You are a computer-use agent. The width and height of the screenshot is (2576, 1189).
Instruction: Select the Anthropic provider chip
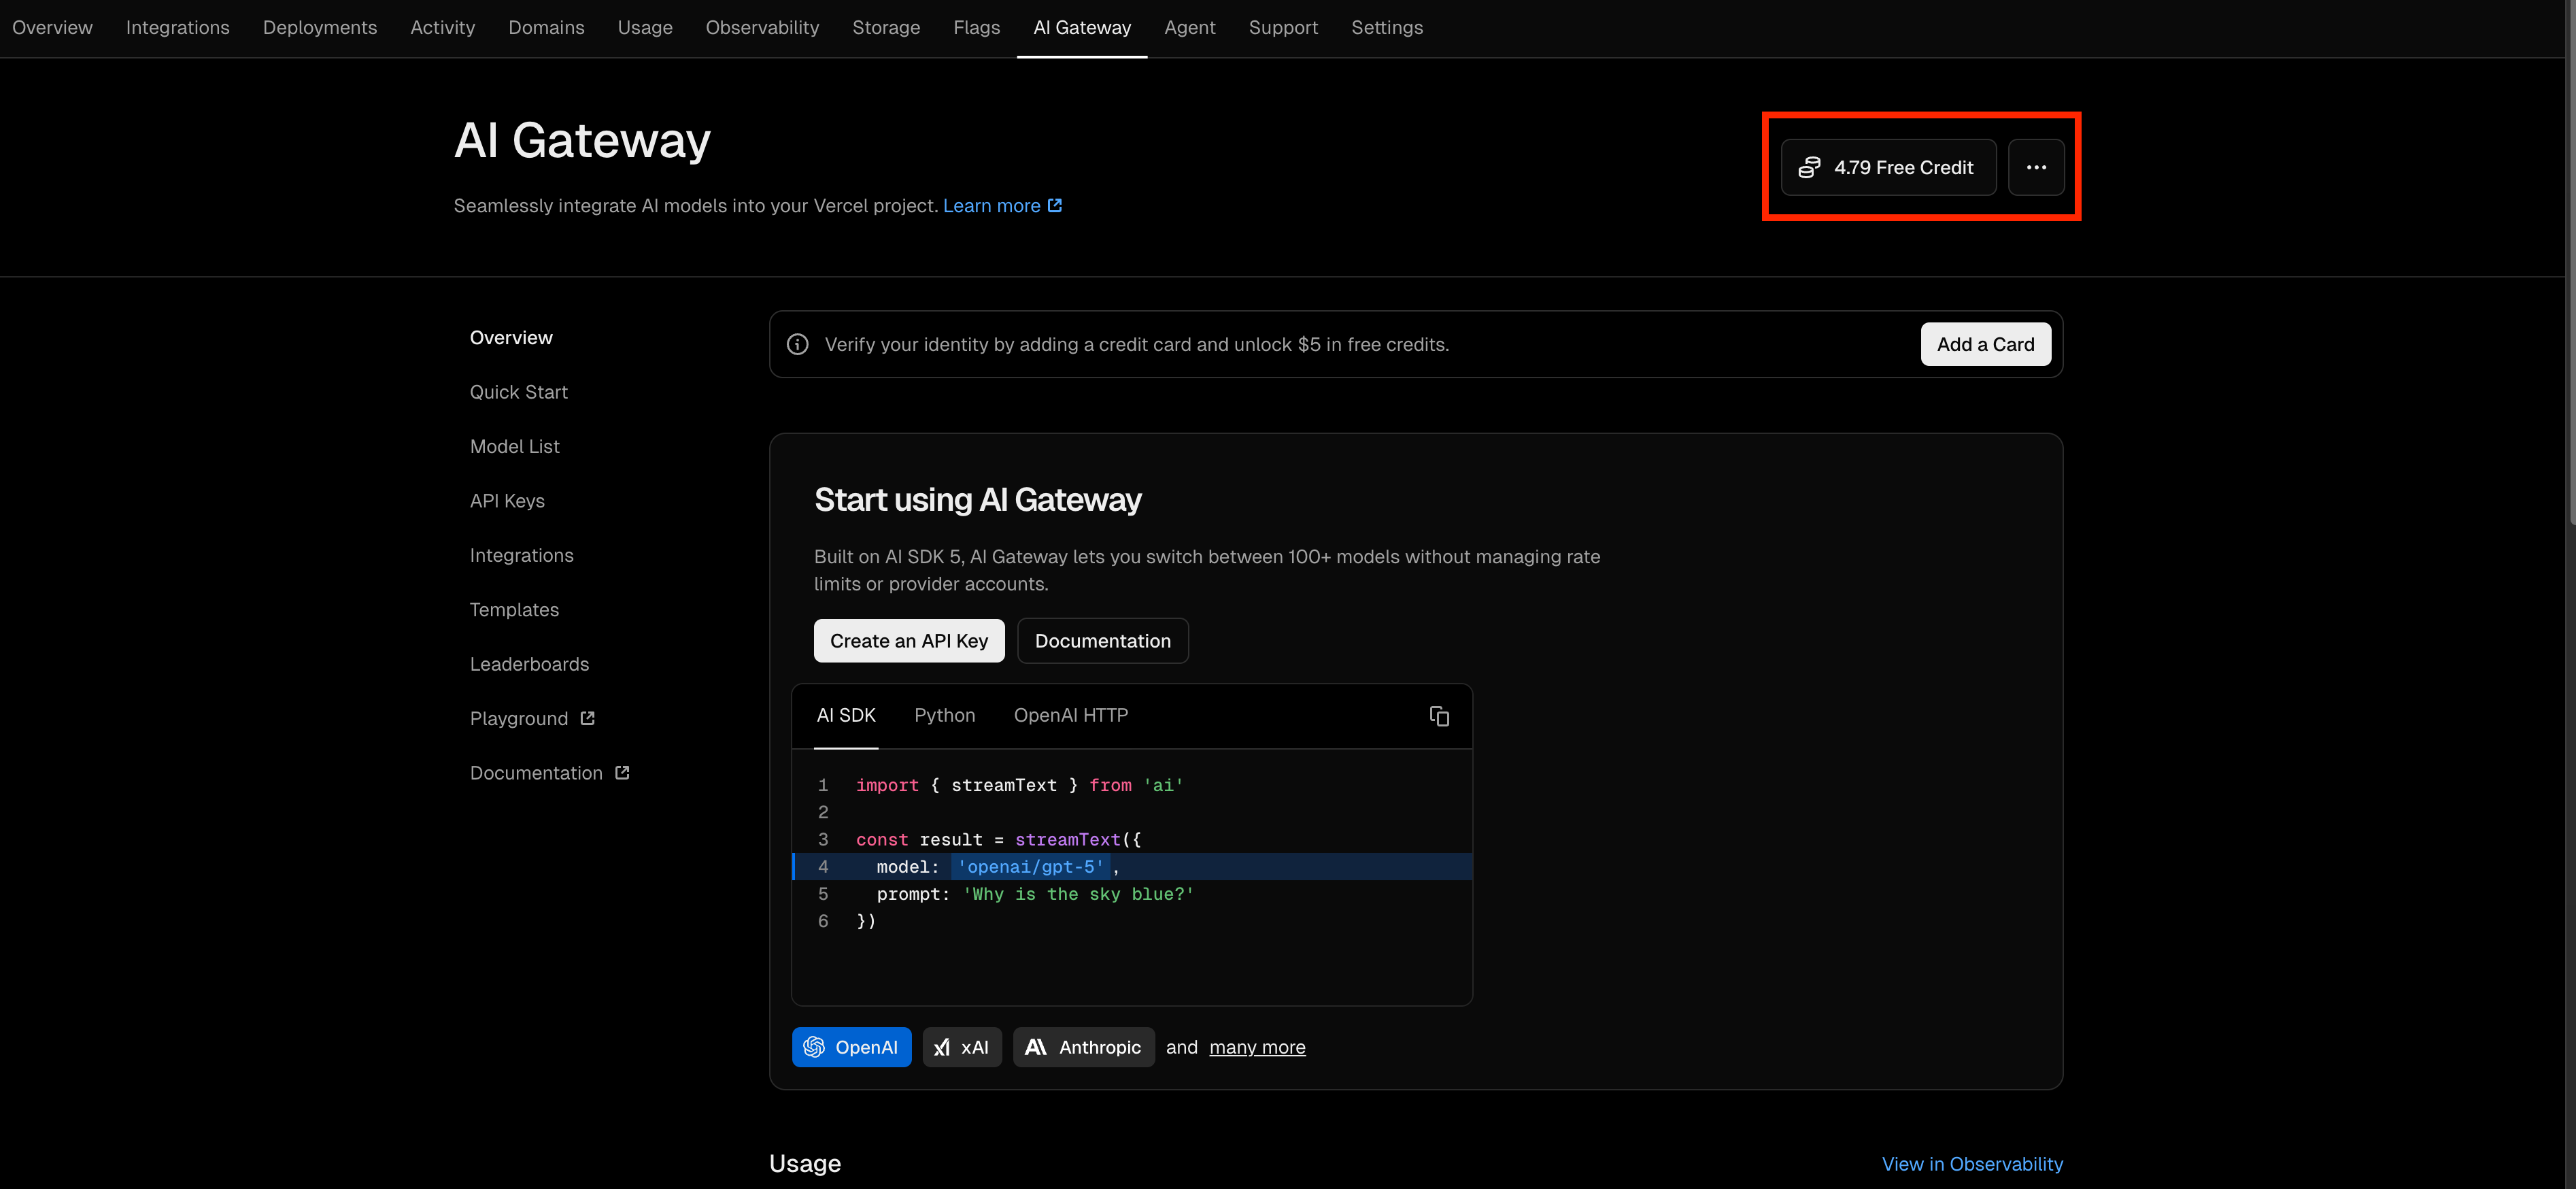pos(1083,1047)
